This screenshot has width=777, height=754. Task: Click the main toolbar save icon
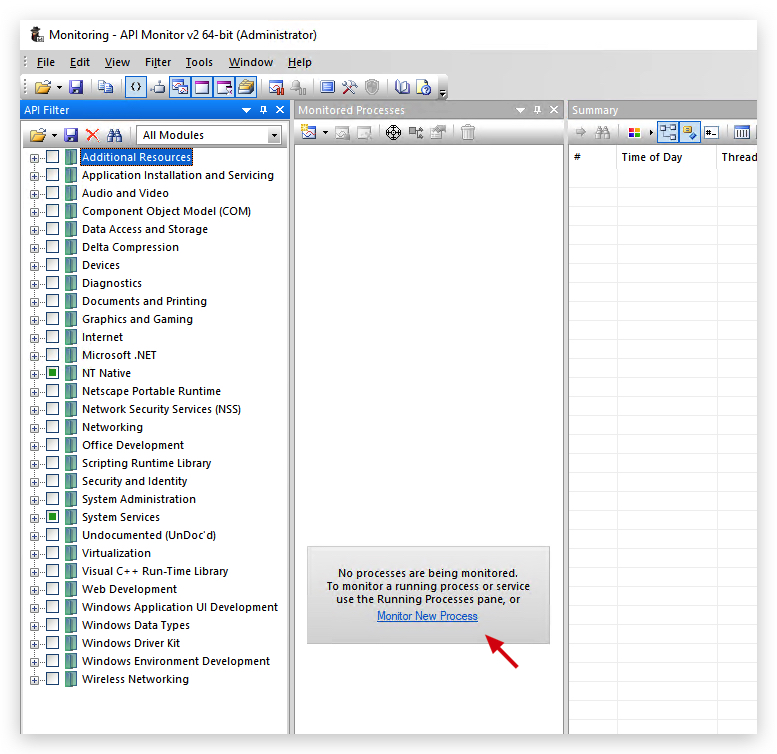[76, 88]
